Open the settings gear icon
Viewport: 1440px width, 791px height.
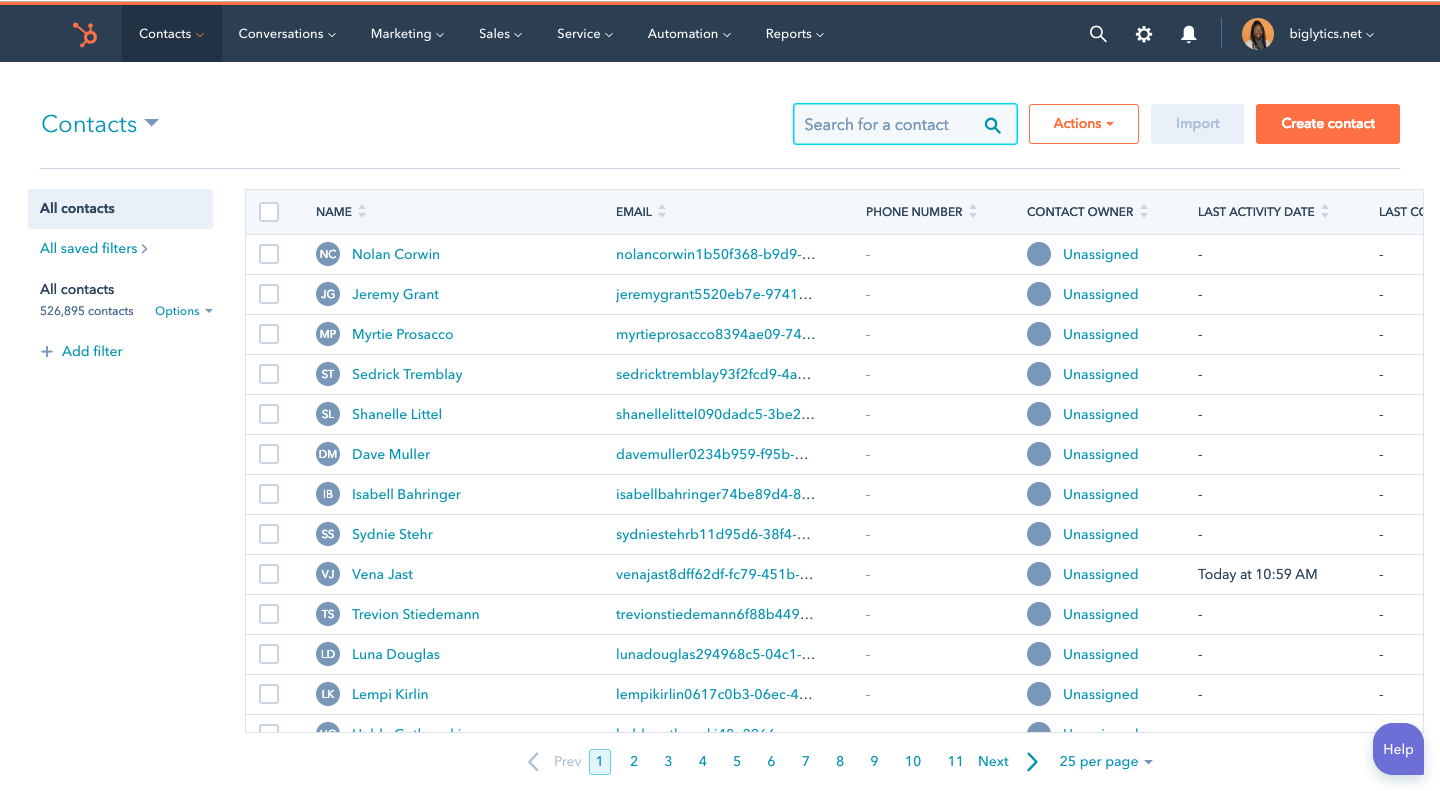click(x=1143, y=33)
